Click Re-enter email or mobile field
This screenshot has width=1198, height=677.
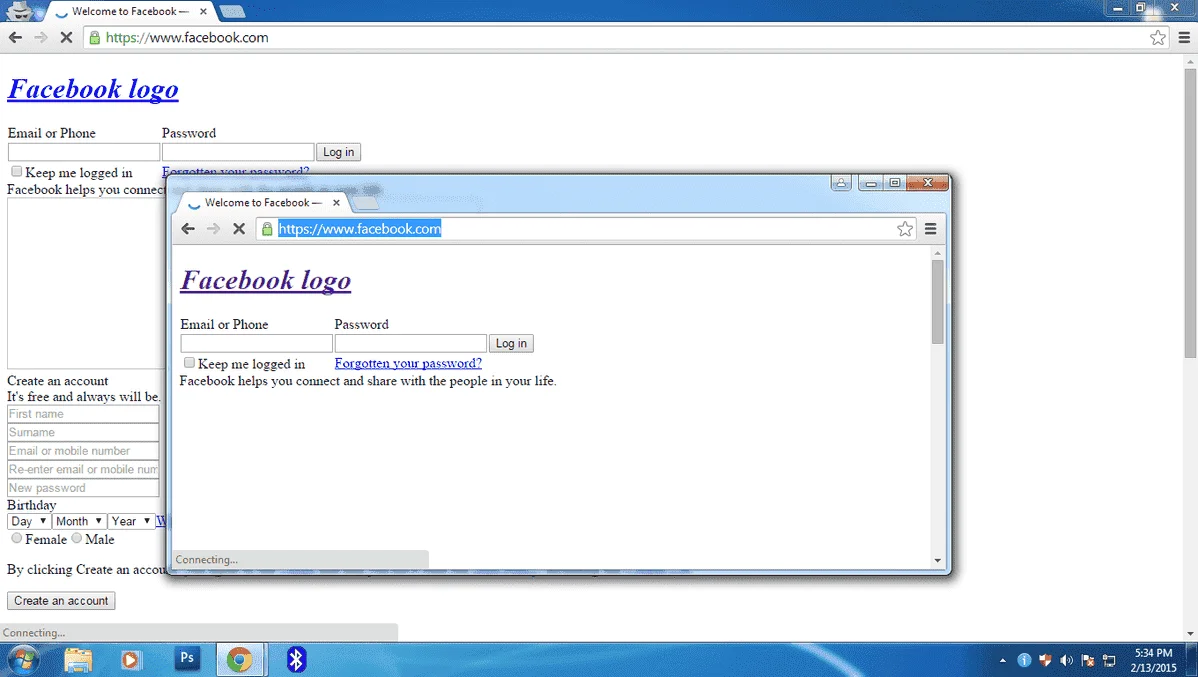(83, 469)
